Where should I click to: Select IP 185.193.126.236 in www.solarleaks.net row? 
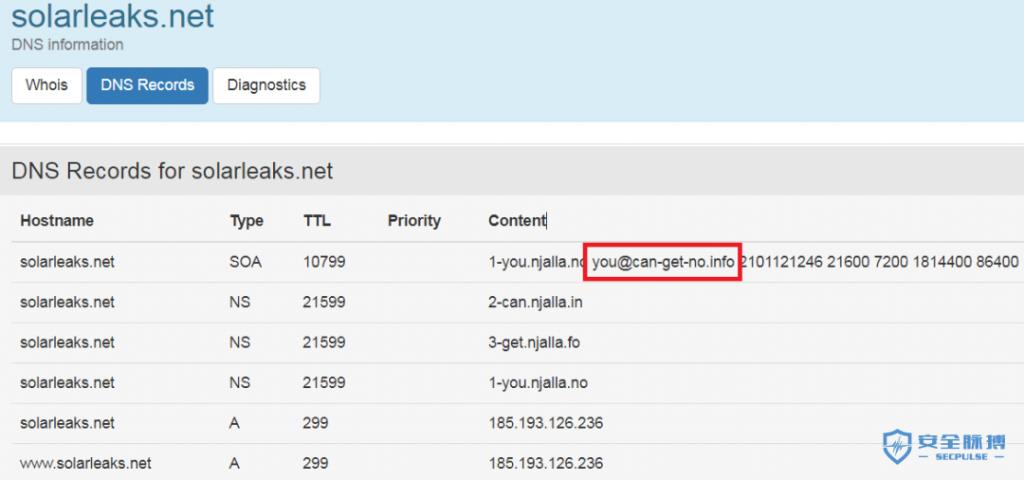[x=545, y=464]
